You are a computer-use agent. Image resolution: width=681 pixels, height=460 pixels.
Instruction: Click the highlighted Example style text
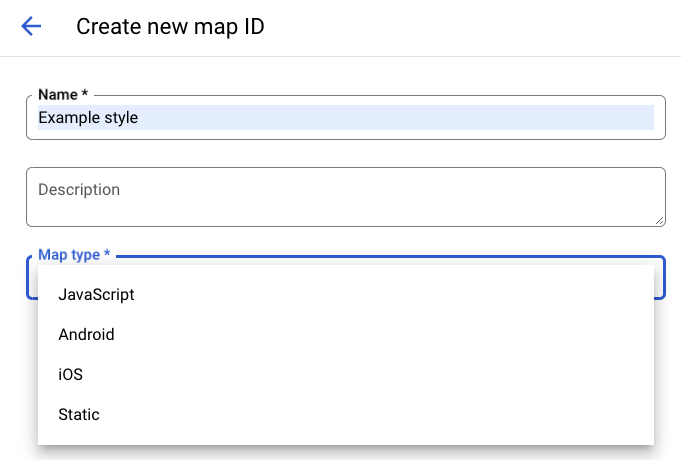coord(88,118)
